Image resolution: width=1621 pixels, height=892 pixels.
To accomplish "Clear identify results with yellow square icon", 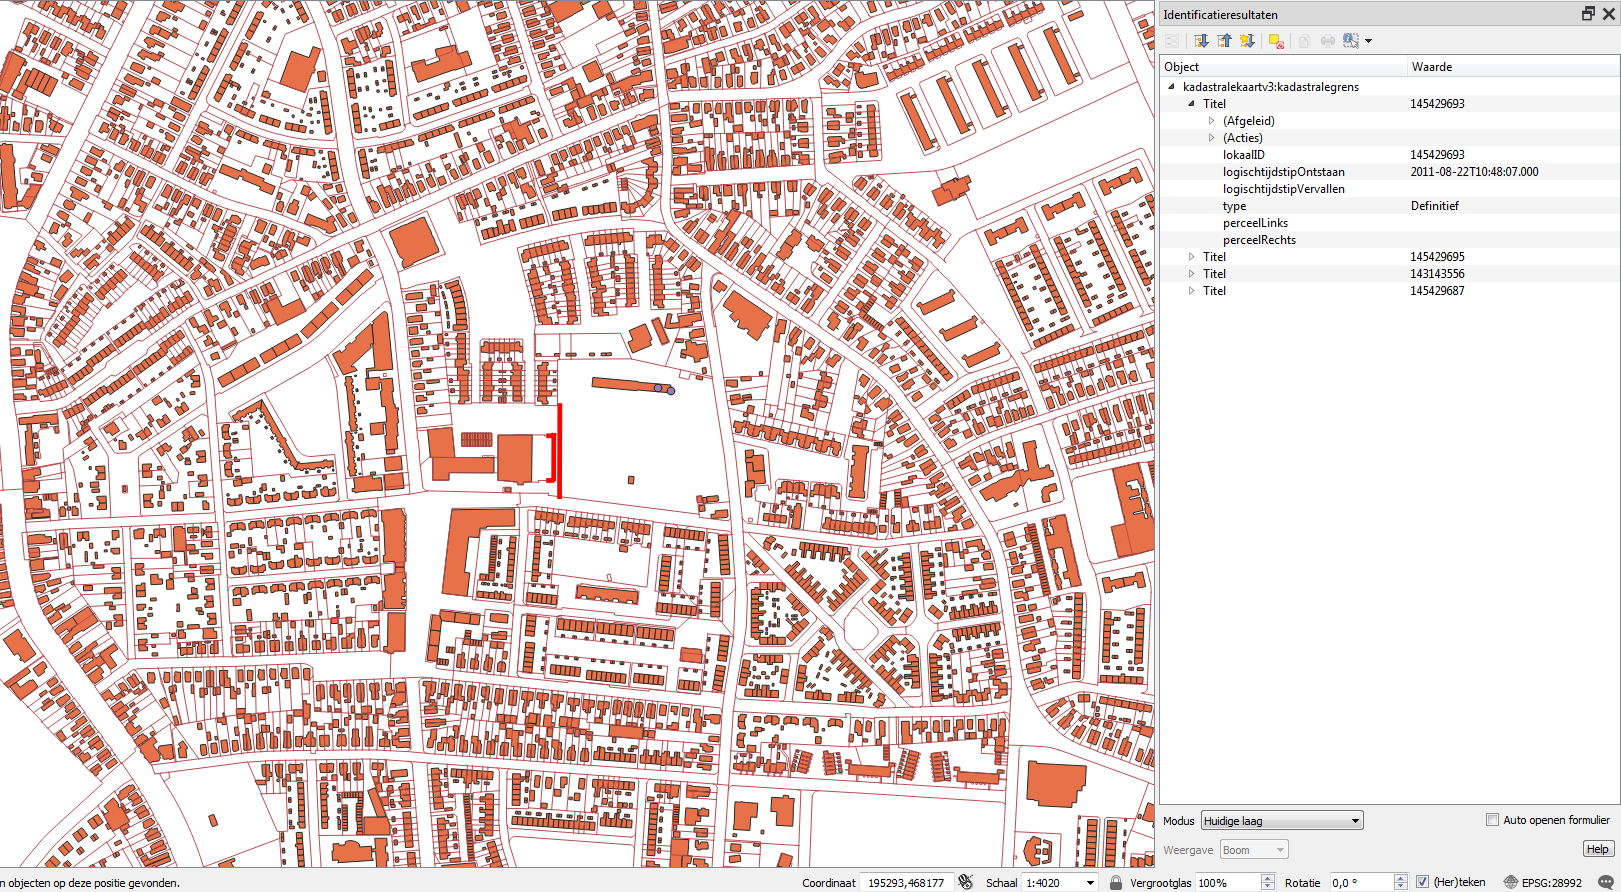I will click(1276, 41).
